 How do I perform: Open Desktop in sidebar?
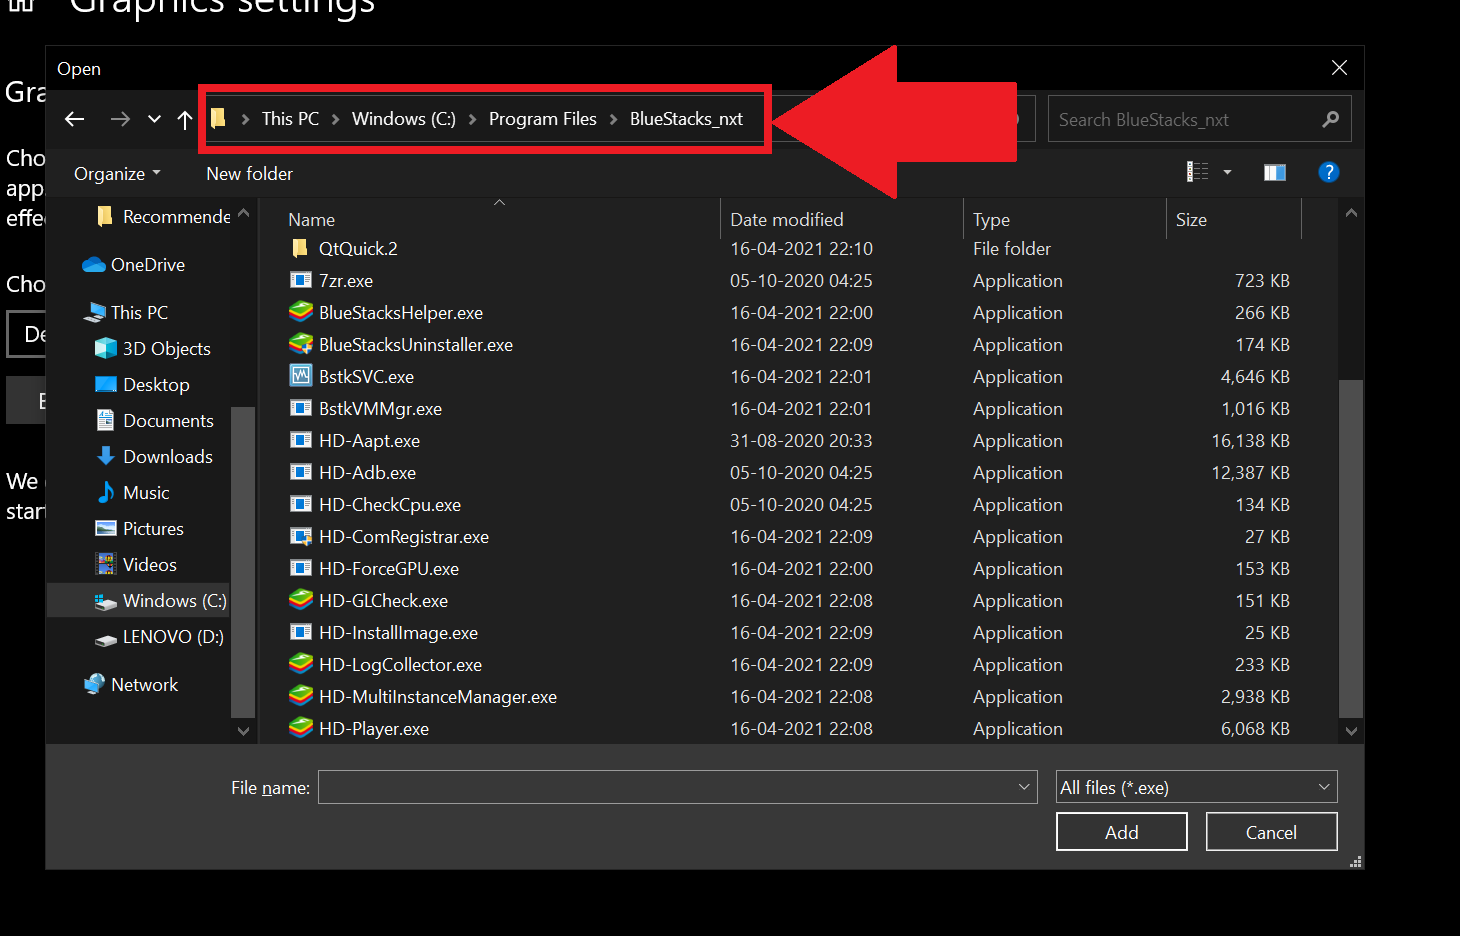(142, 384)
